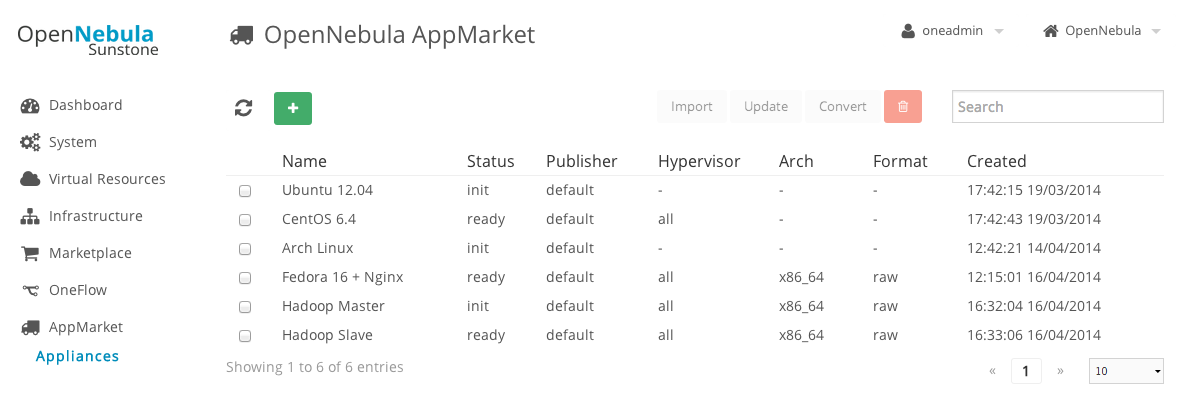This screenshot has height=413, width=1182.
Task: Tick the Hadoop Master checkbox
Action: point(245,307)
